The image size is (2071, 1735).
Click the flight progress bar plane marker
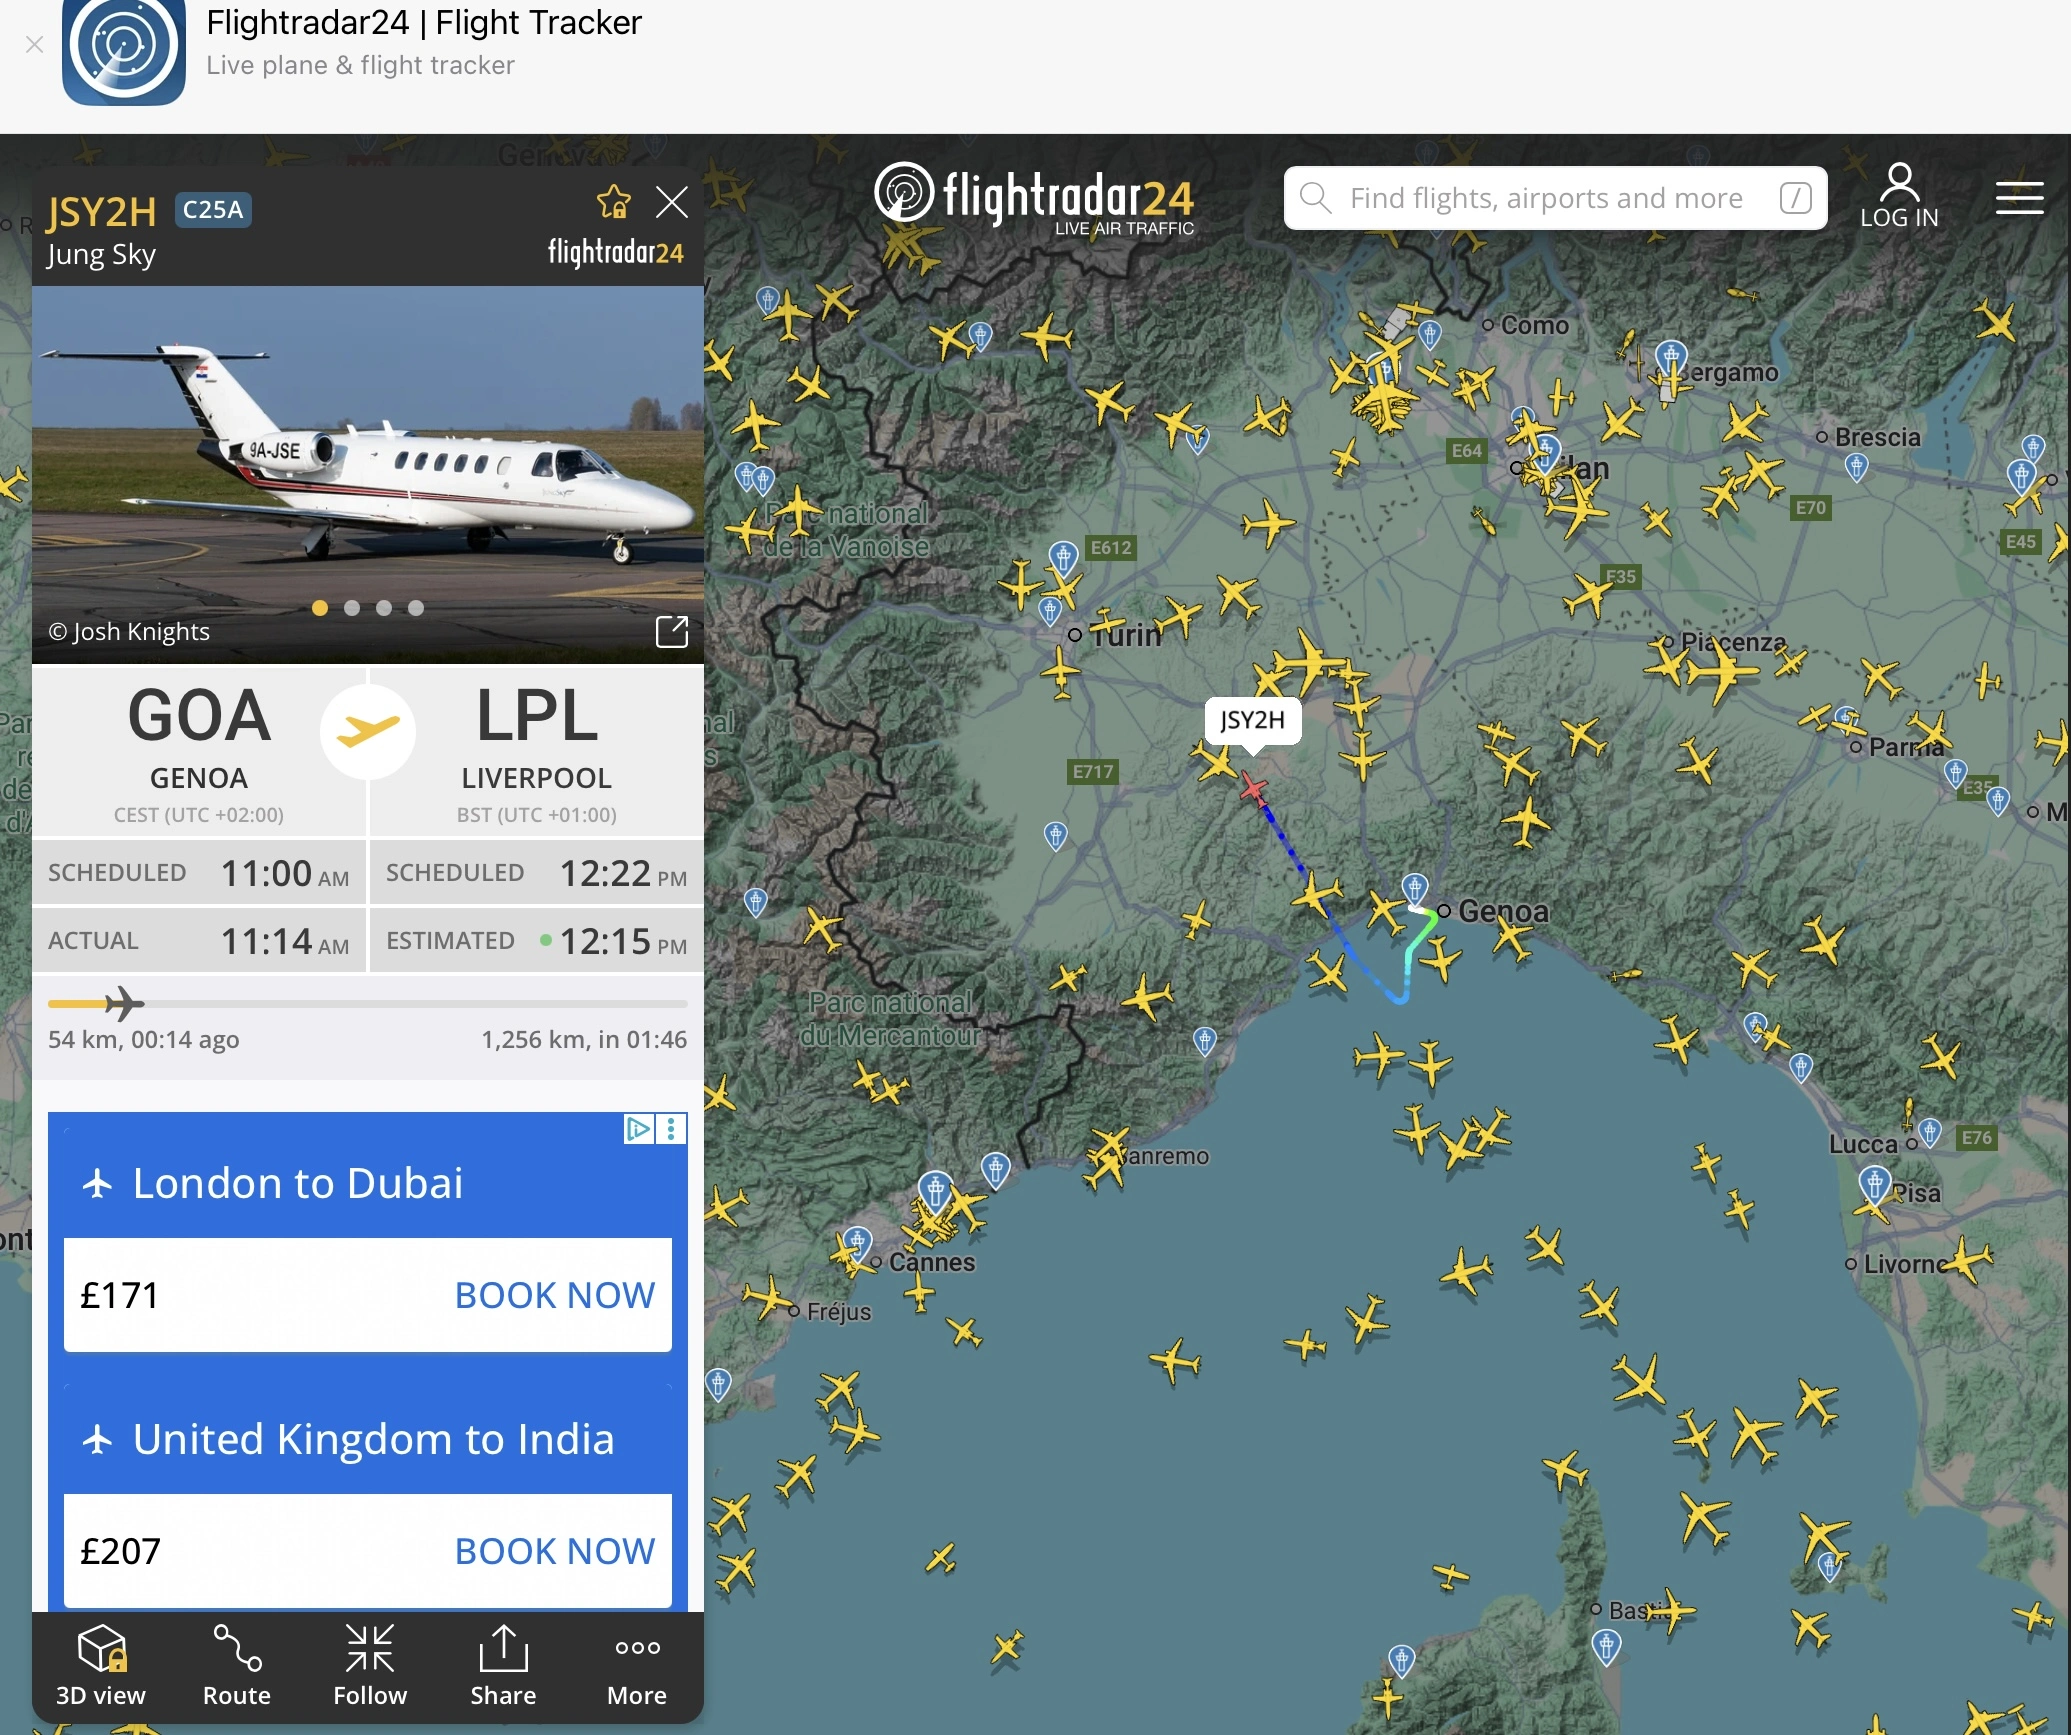[x=124, y=1003]
